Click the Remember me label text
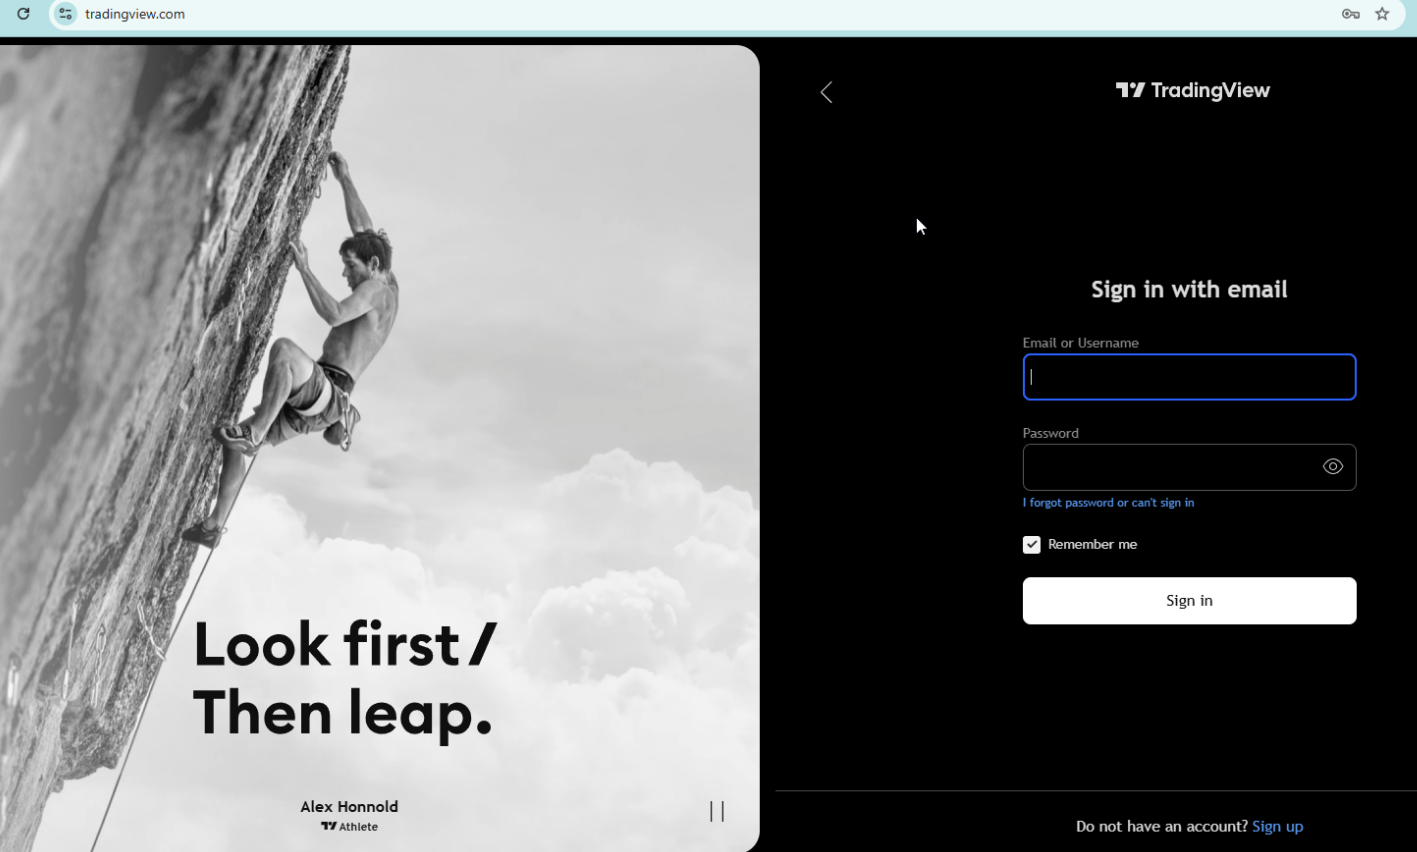1417x852 pixels. (x=1093, y=545)
